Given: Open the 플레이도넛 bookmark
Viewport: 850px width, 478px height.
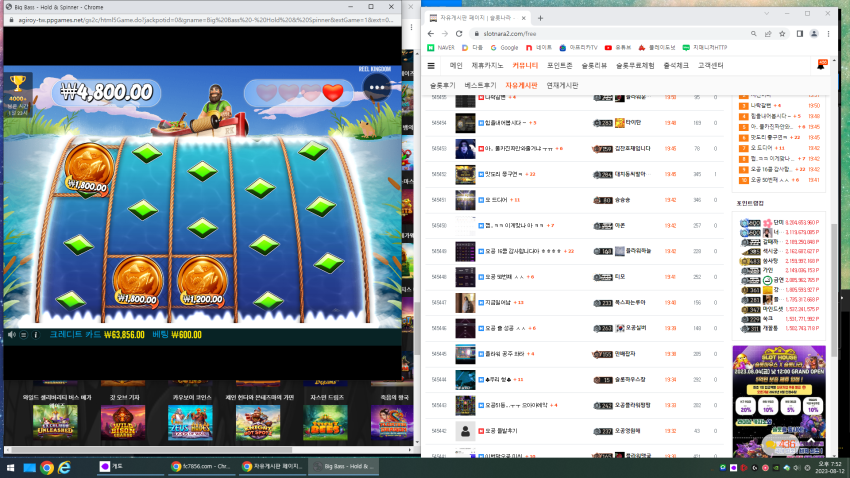Looking at the screenshot, I should coord(656,48).
